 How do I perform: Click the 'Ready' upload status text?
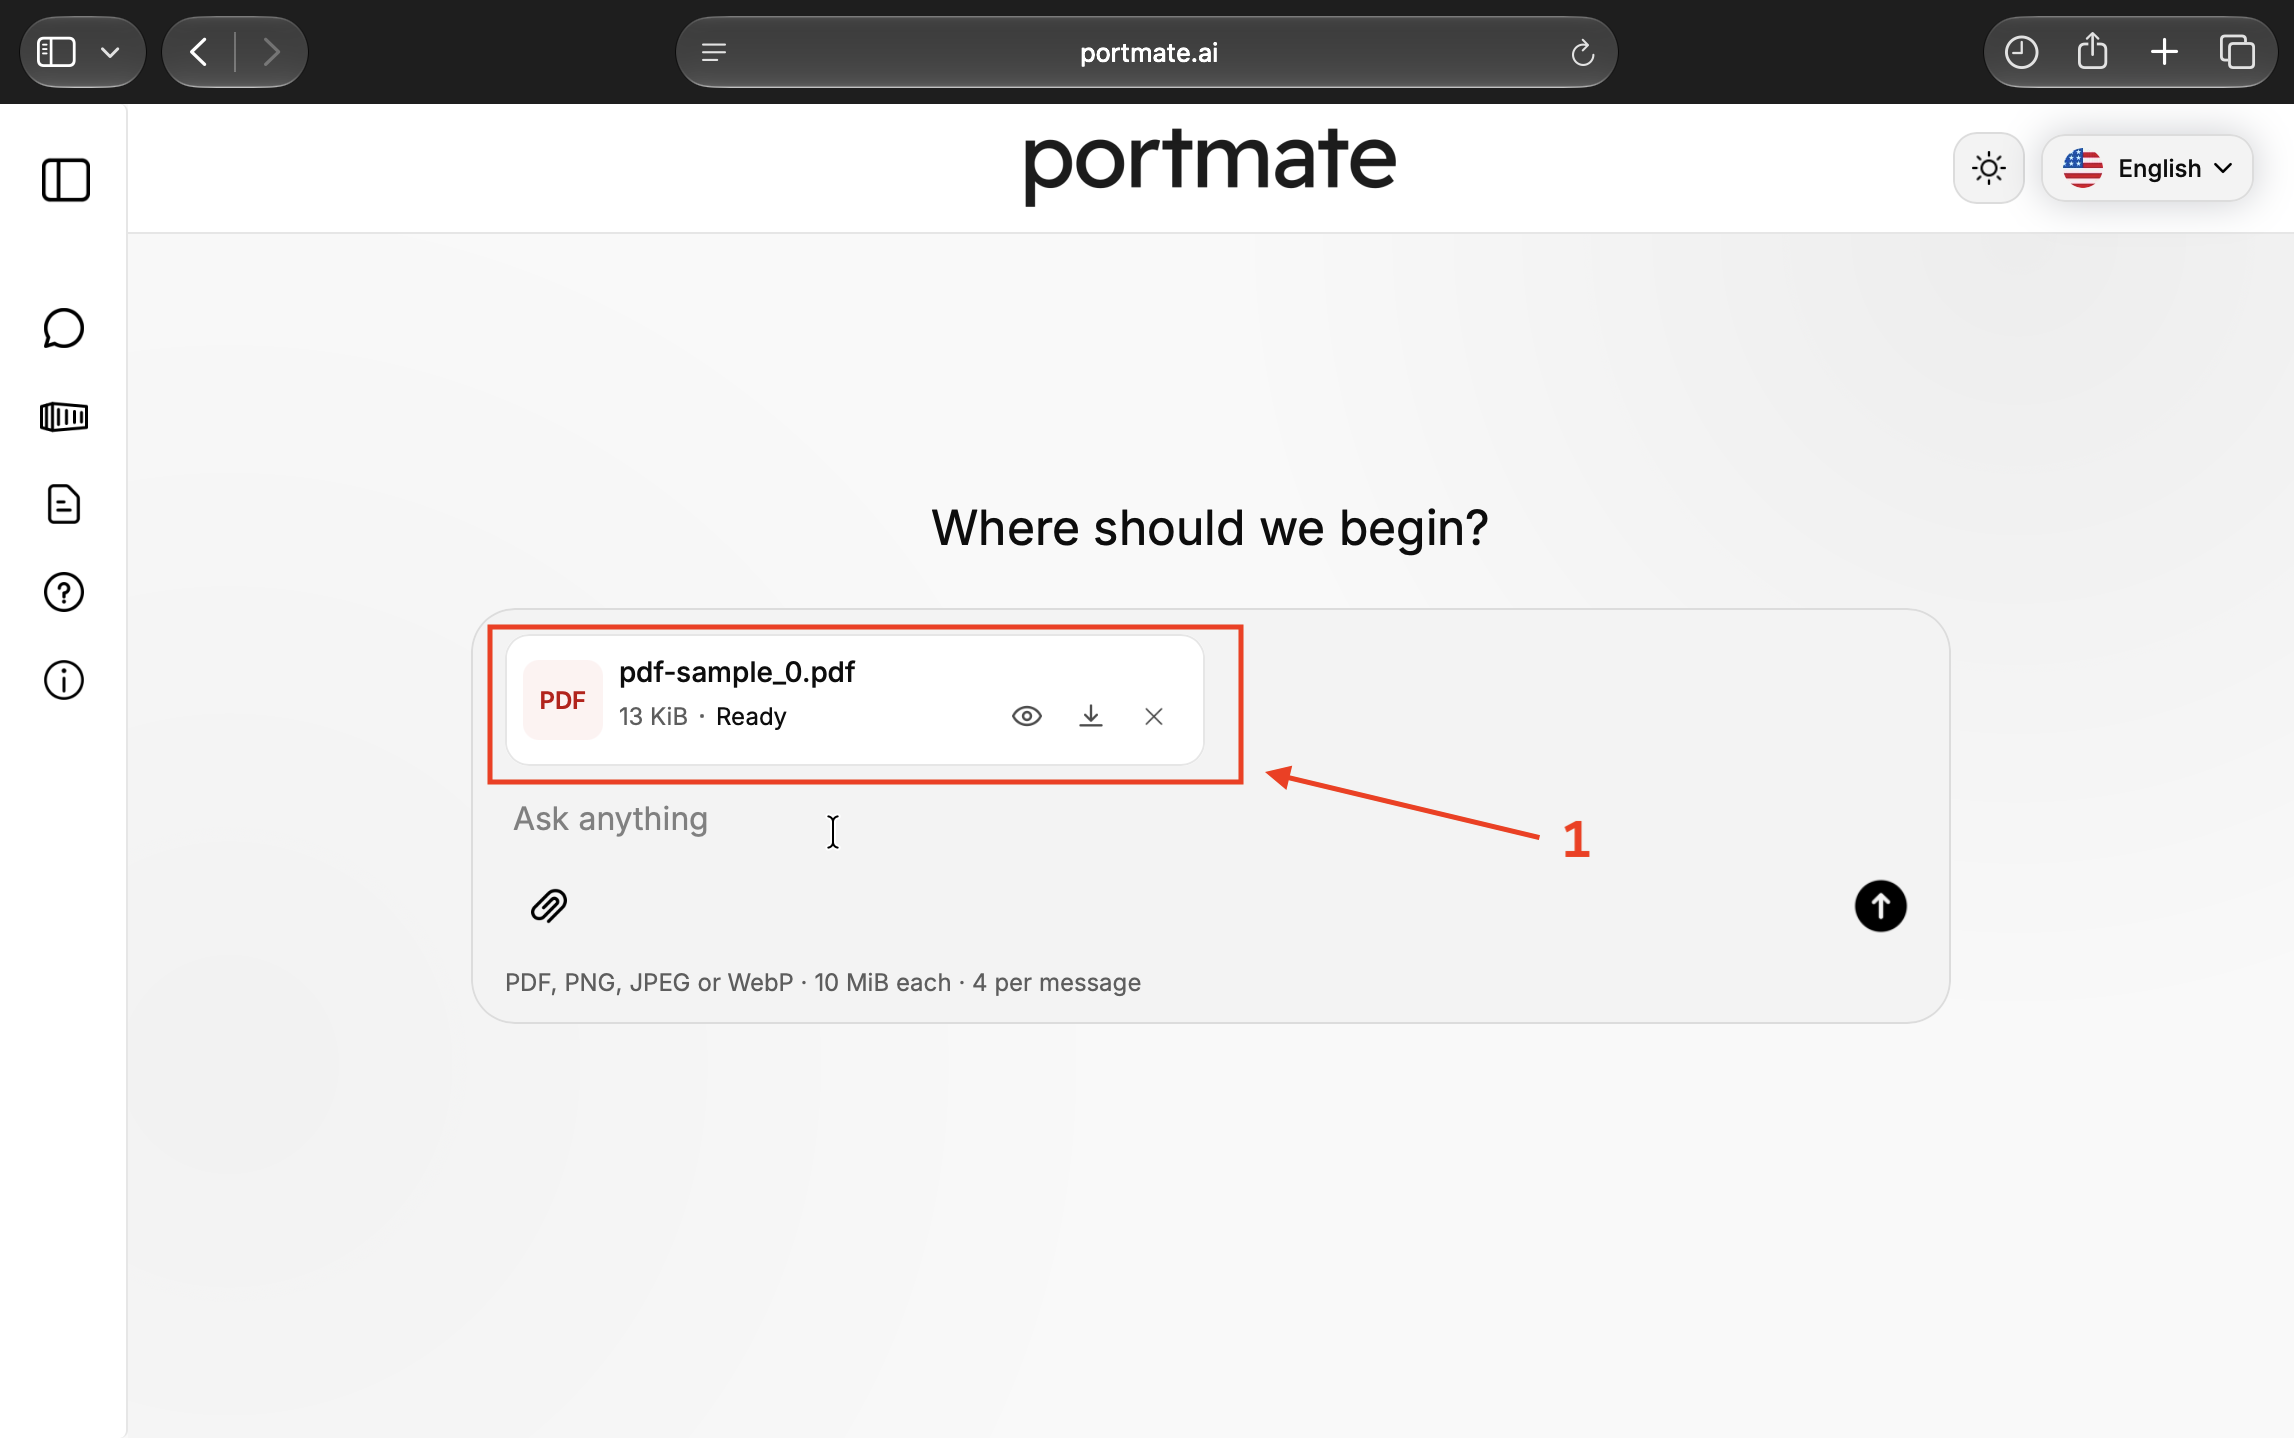(x=751, y=717)
